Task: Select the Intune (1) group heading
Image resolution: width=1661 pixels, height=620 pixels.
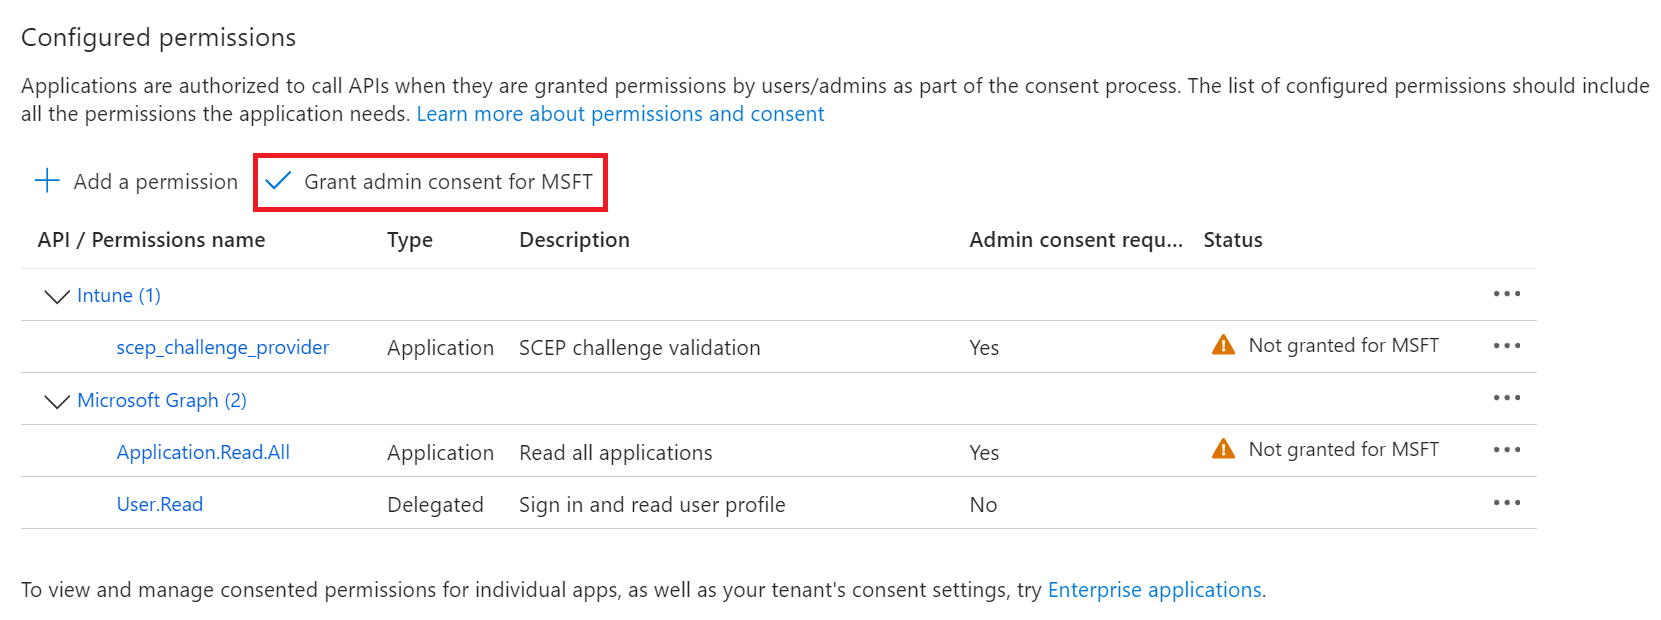Action: 118,296
